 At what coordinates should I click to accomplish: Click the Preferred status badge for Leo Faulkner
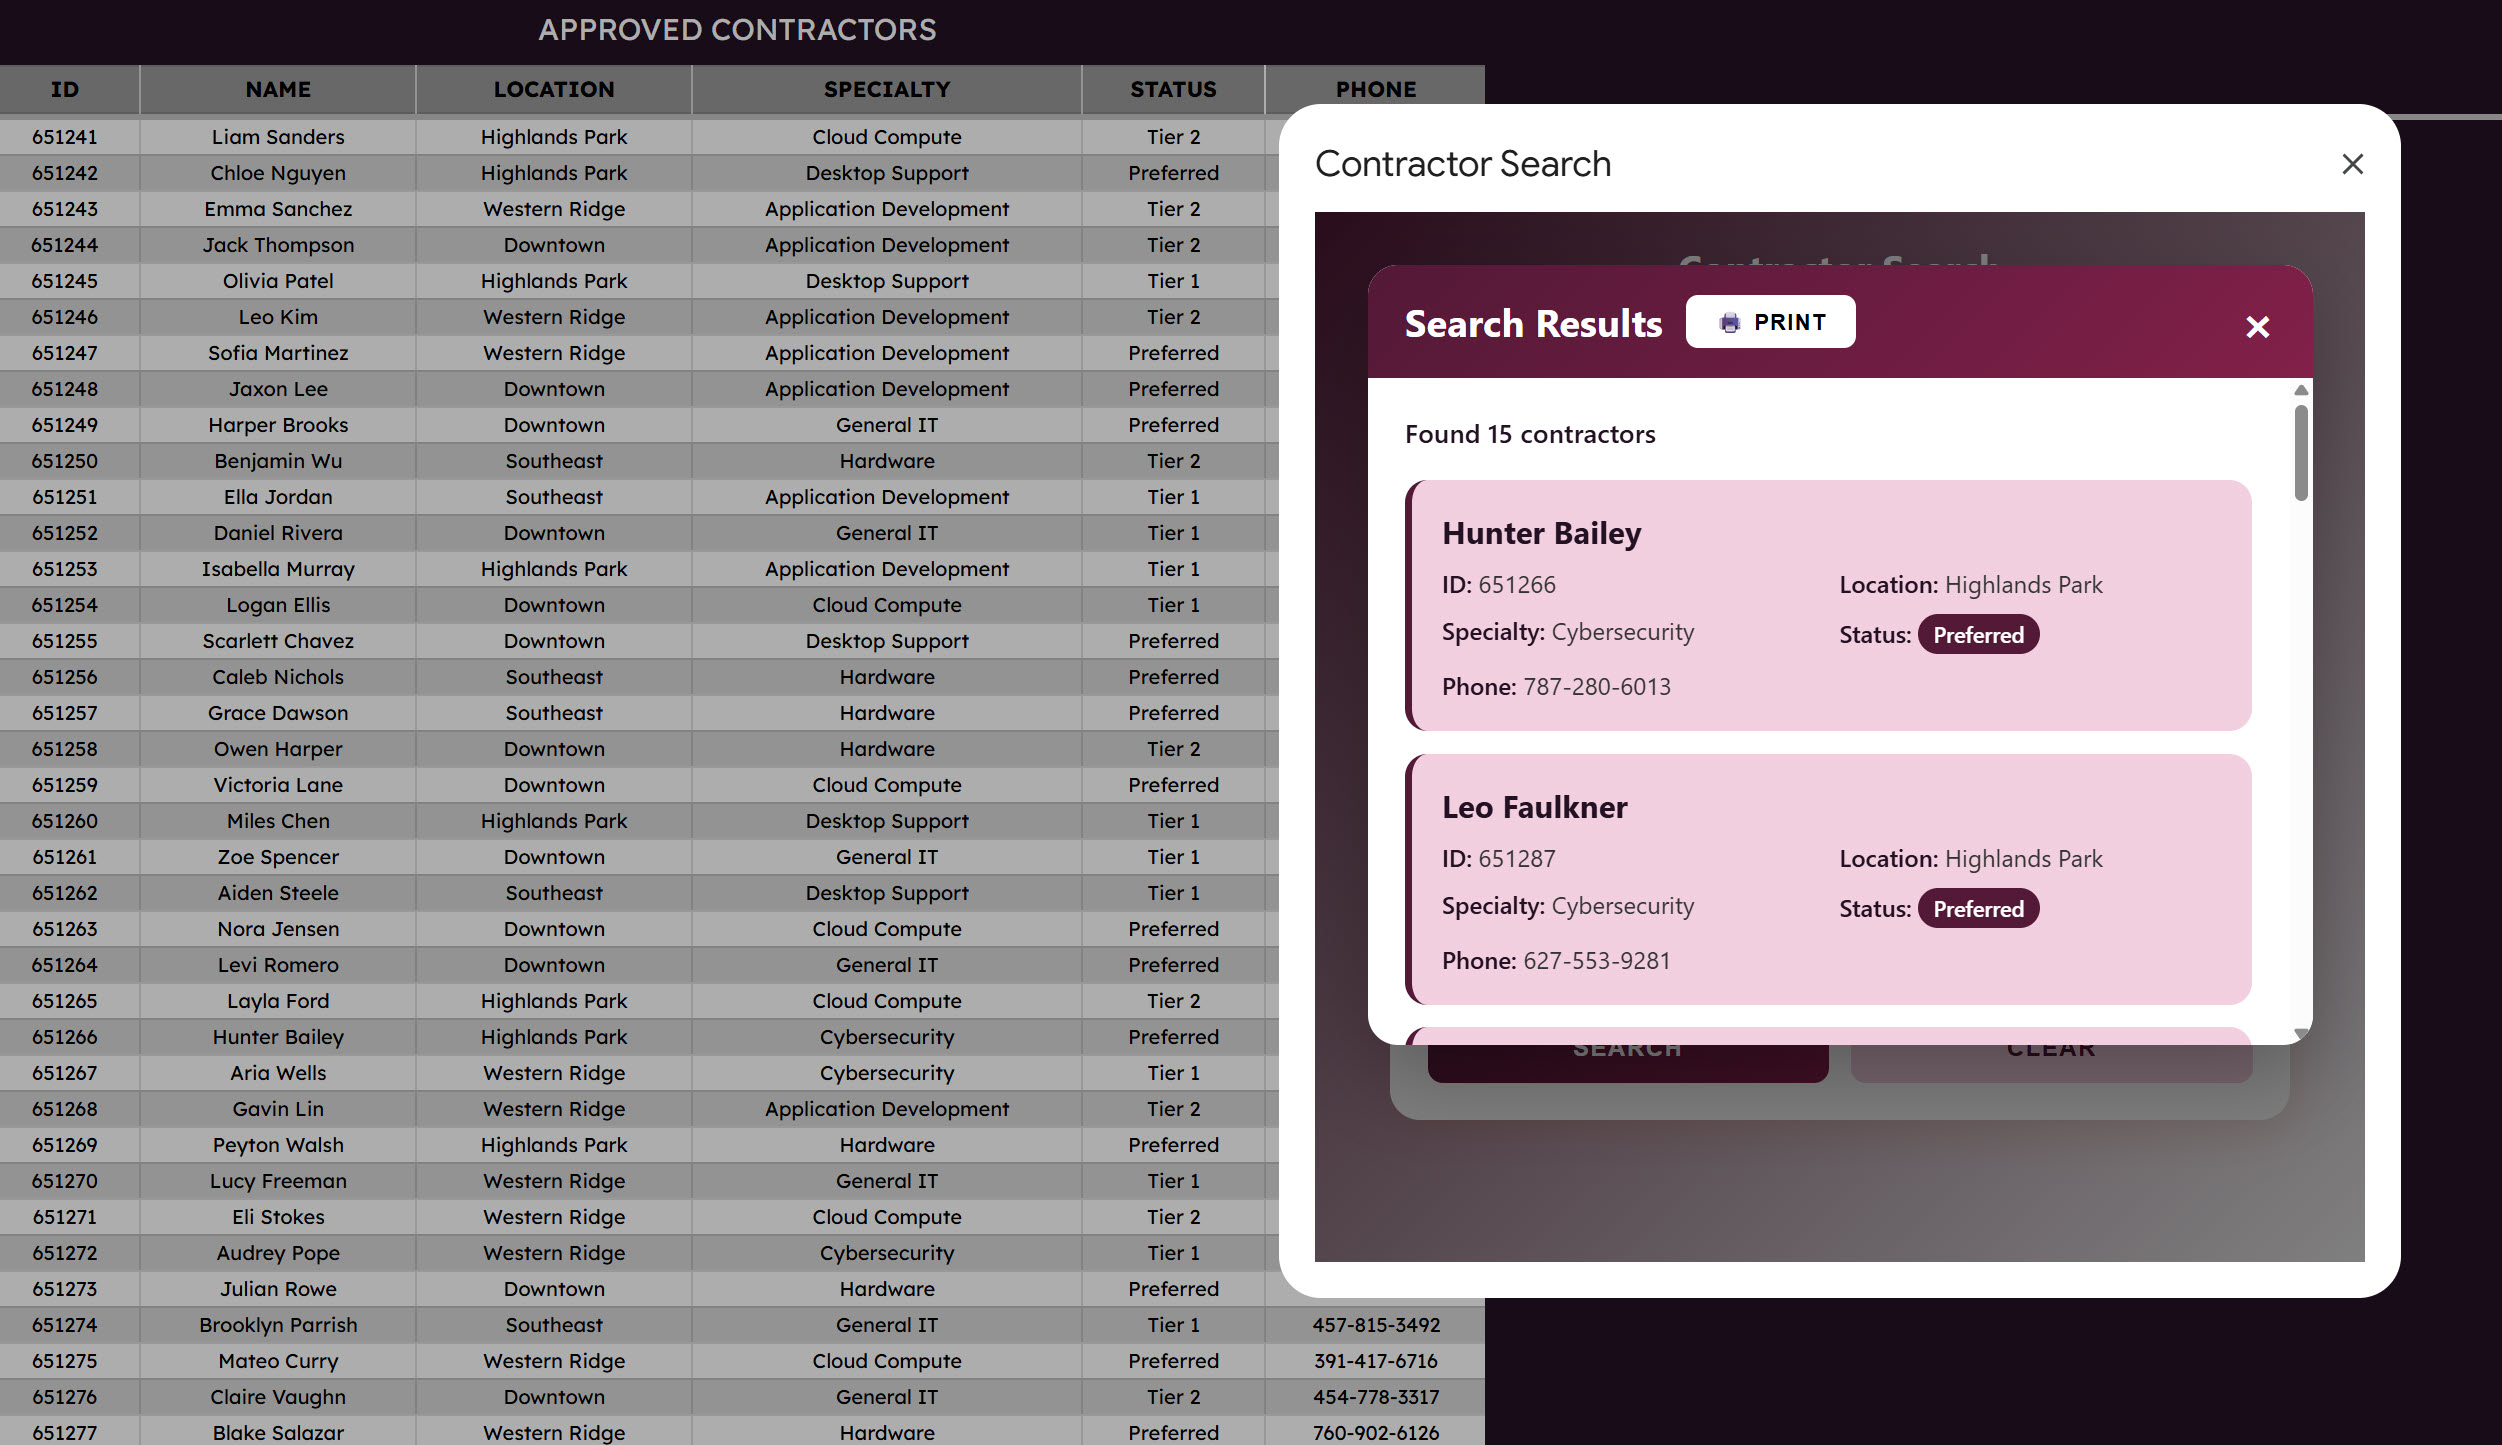click(1978, 909)
